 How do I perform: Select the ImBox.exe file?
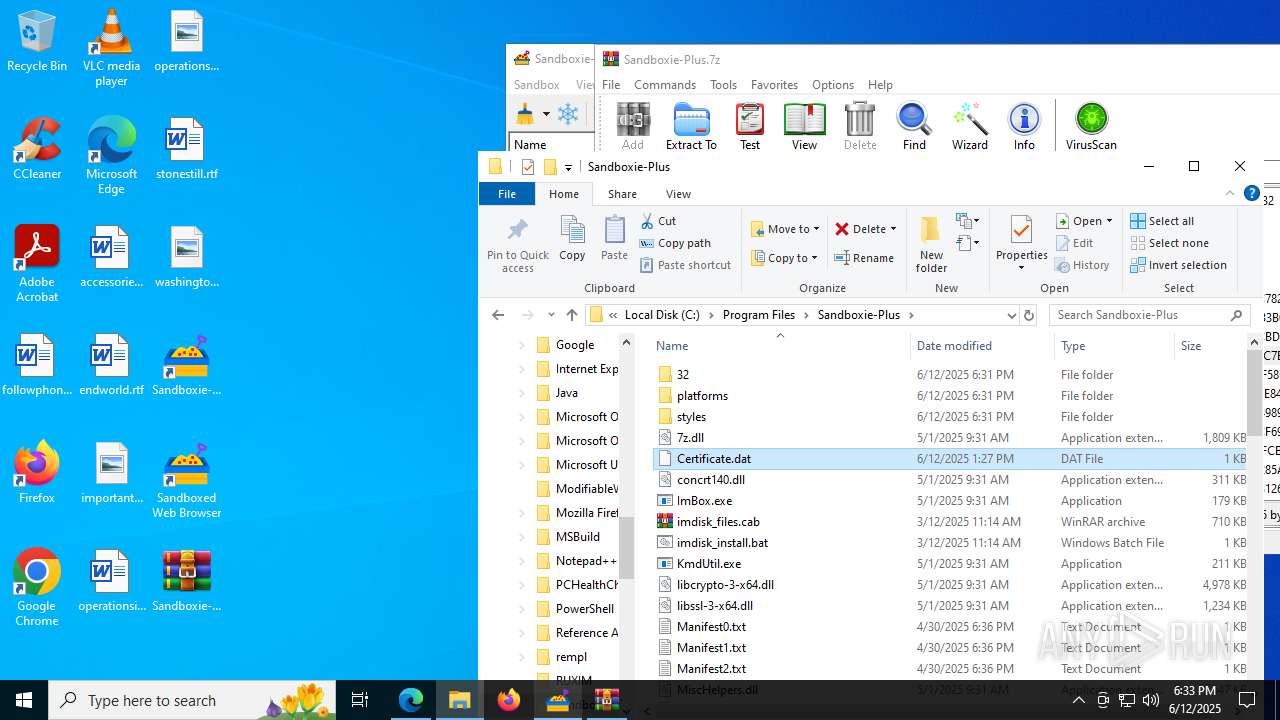704,501
